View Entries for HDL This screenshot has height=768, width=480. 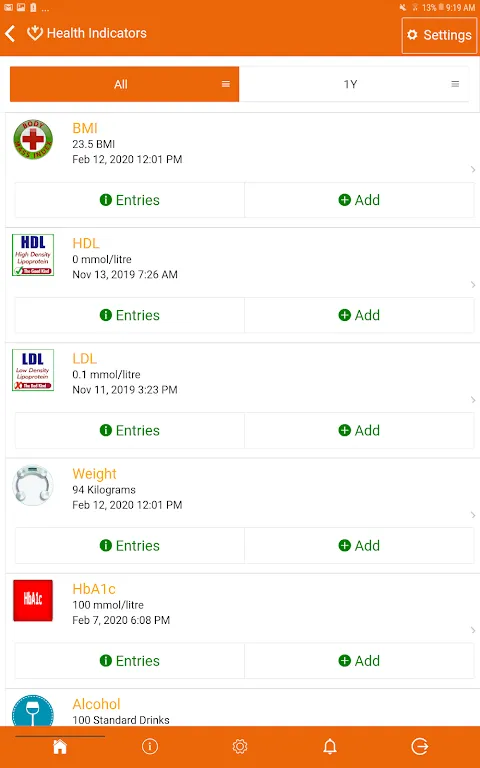130,315
